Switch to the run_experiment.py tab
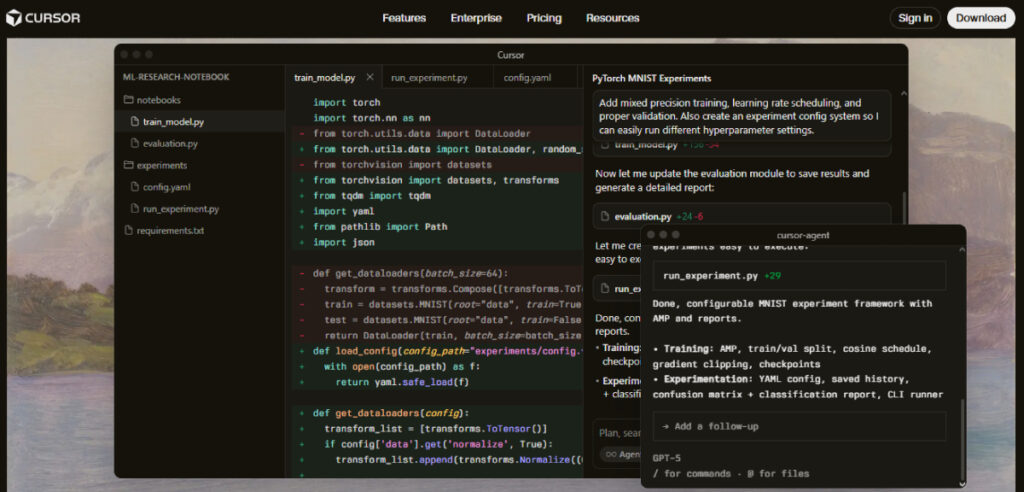This screenshot has width=1024, height=492. point(431,77)
